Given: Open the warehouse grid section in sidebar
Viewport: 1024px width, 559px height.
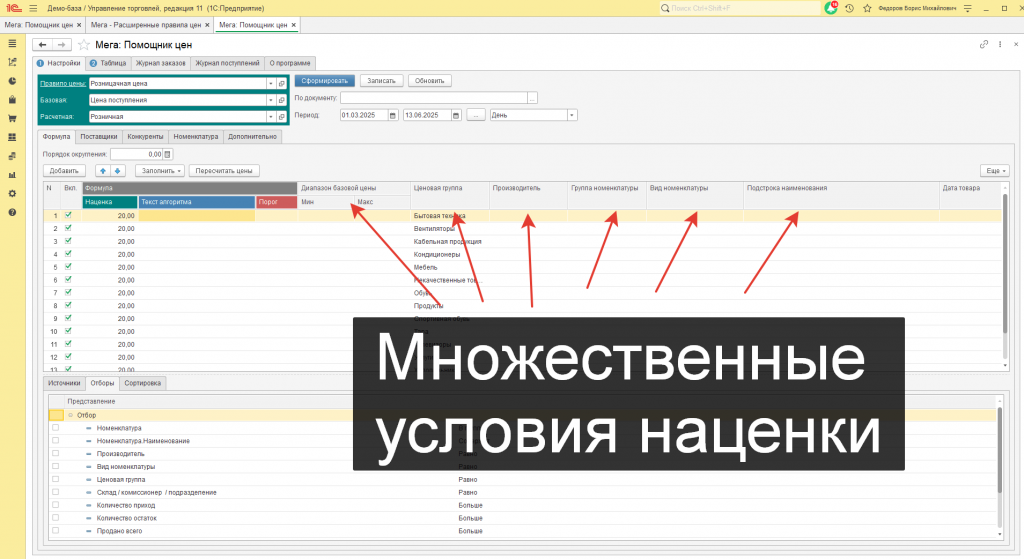Looking at the screenshot, I should click(x=12, y=137).
